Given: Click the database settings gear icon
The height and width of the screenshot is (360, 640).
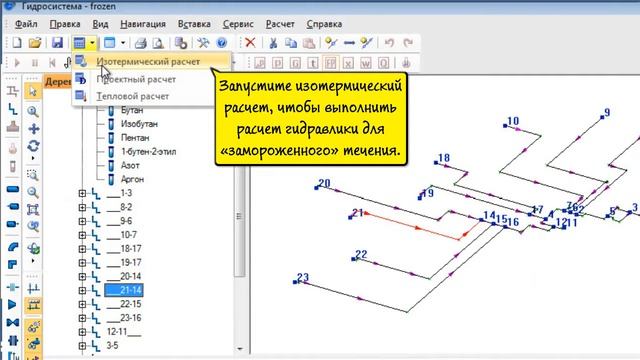Looking at the screenshot, I should (x=180, y=42).
